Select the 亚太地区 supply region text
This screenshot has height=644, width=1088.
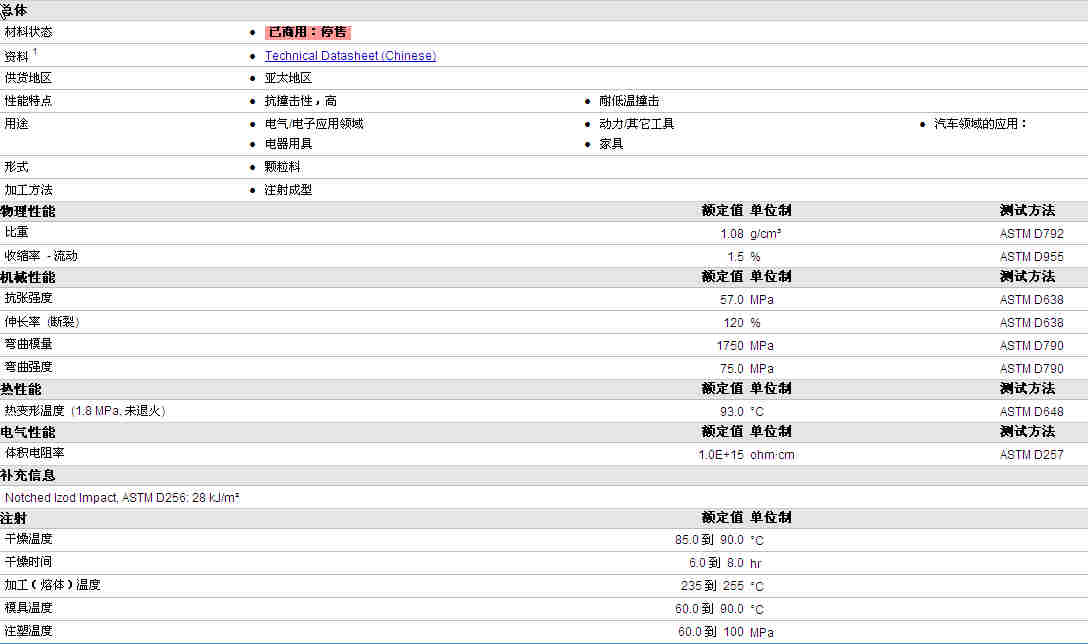pyautogui.click(x=288, y=78)
